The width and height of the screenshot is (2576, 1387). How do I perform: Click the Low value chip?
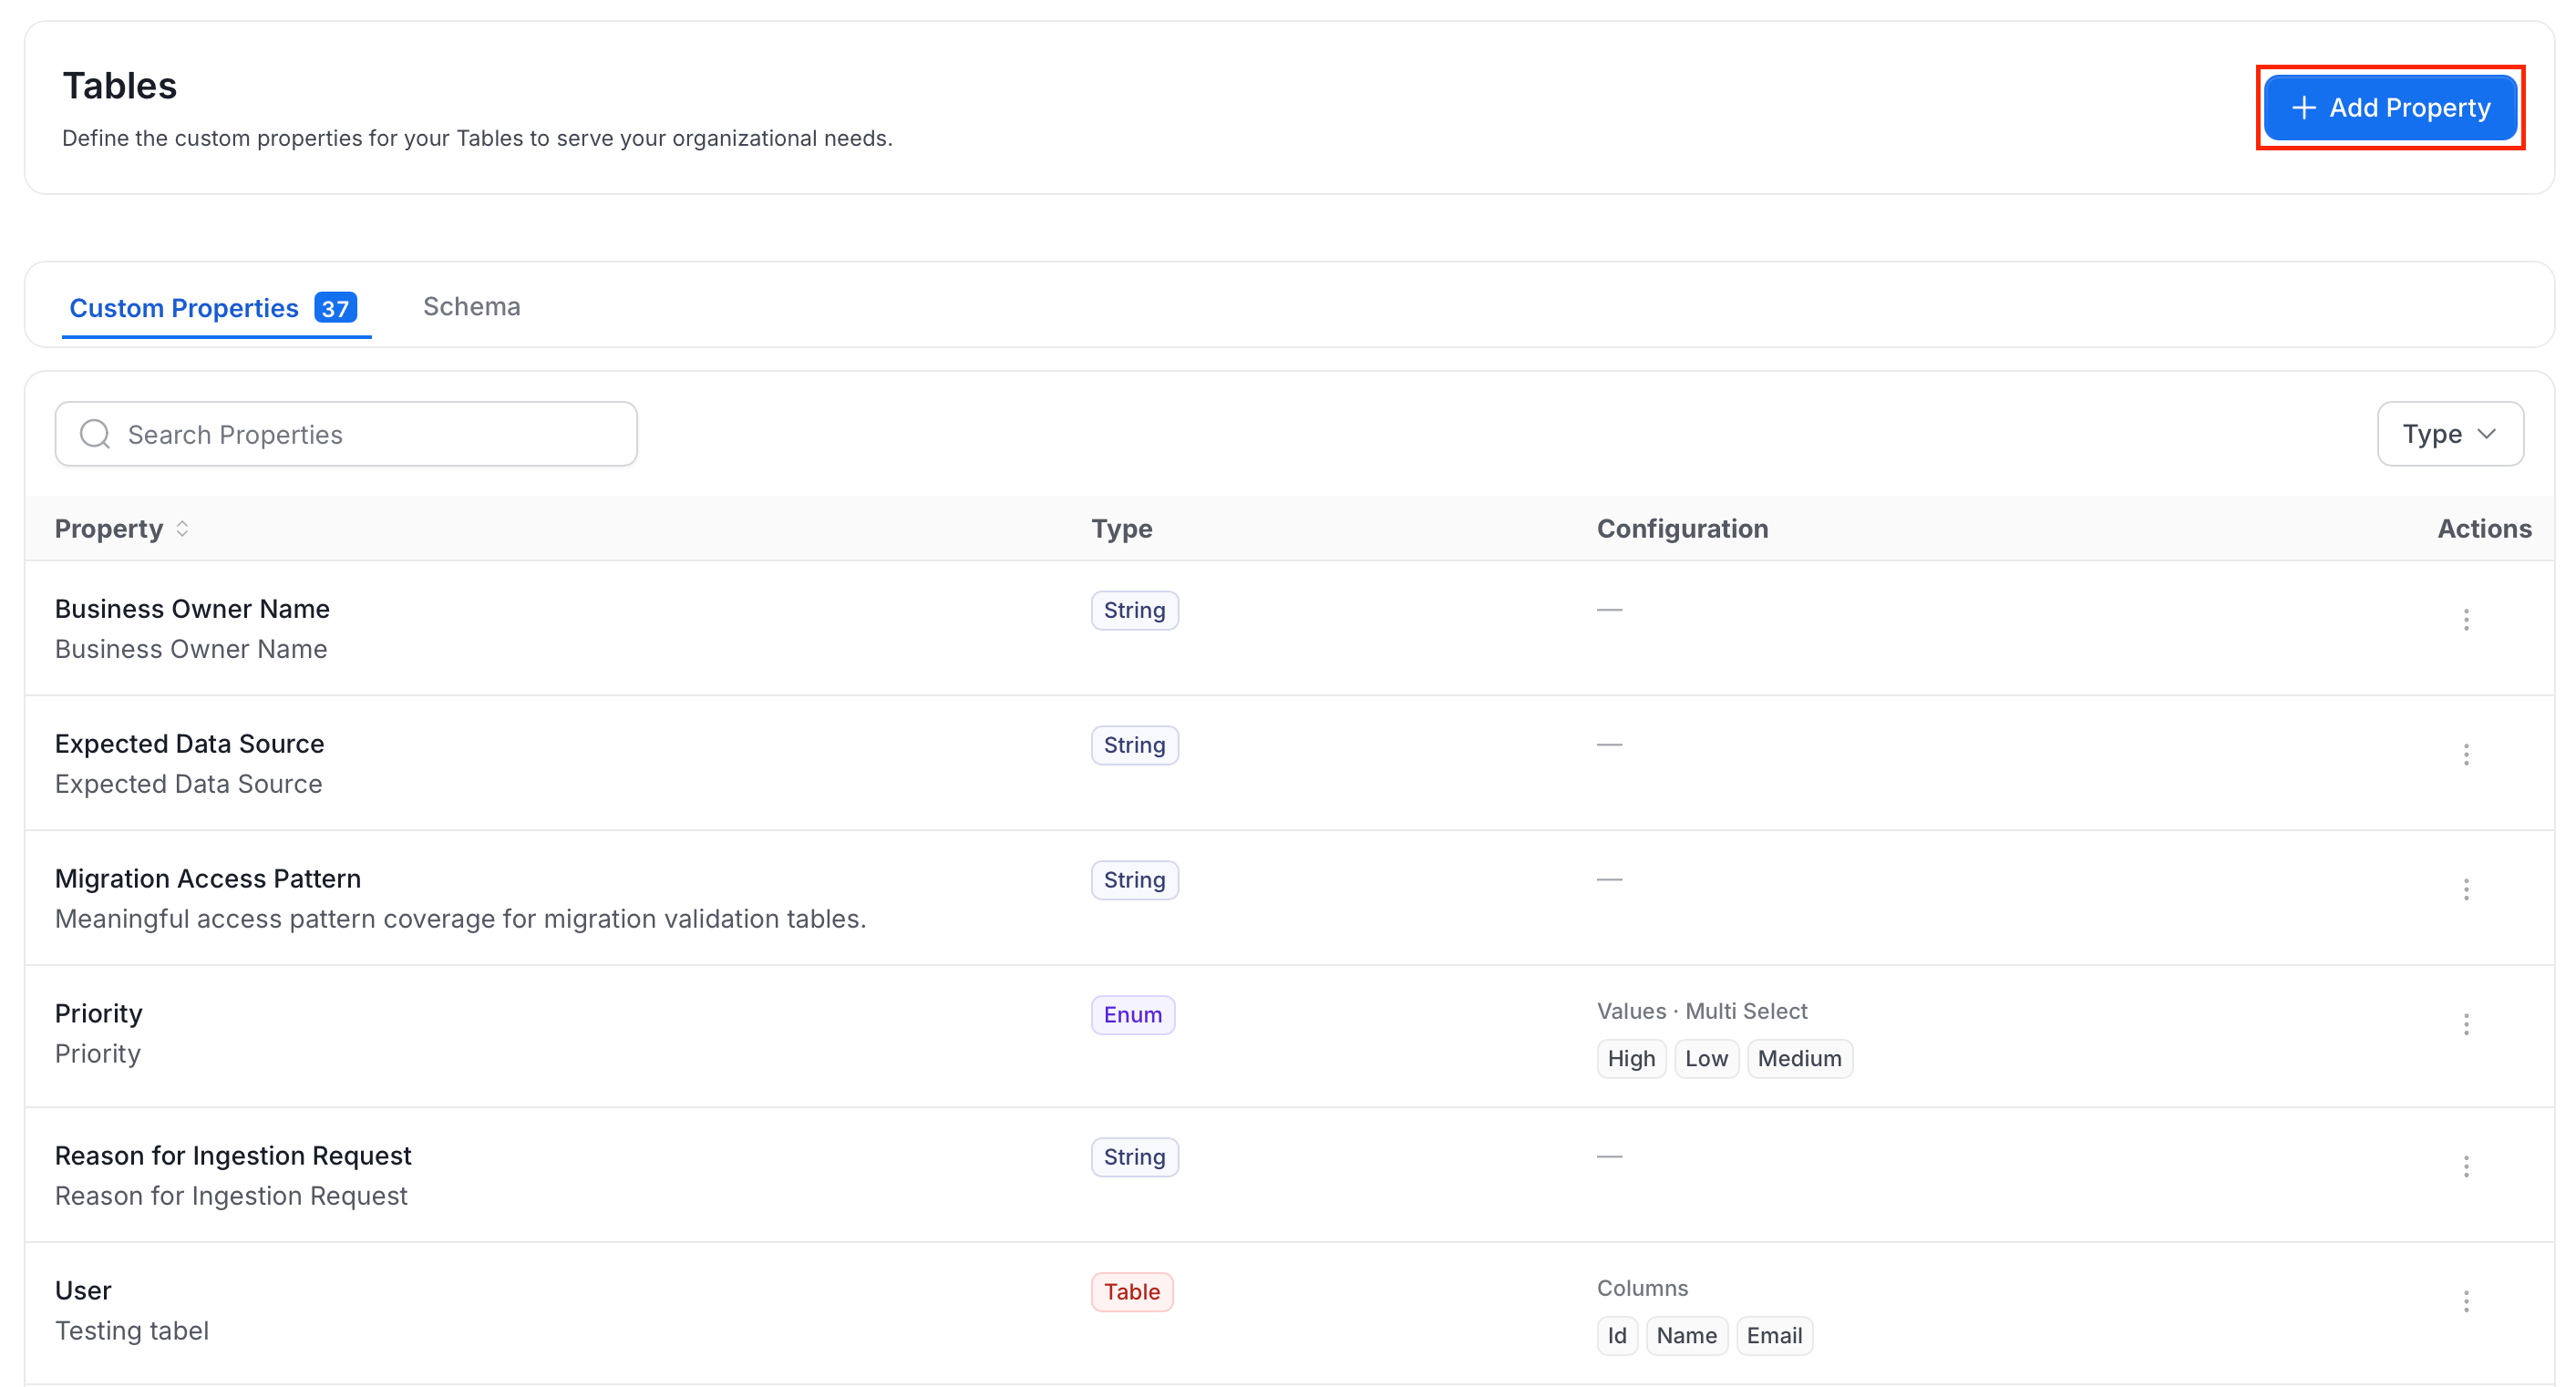coord(1706,1059)
